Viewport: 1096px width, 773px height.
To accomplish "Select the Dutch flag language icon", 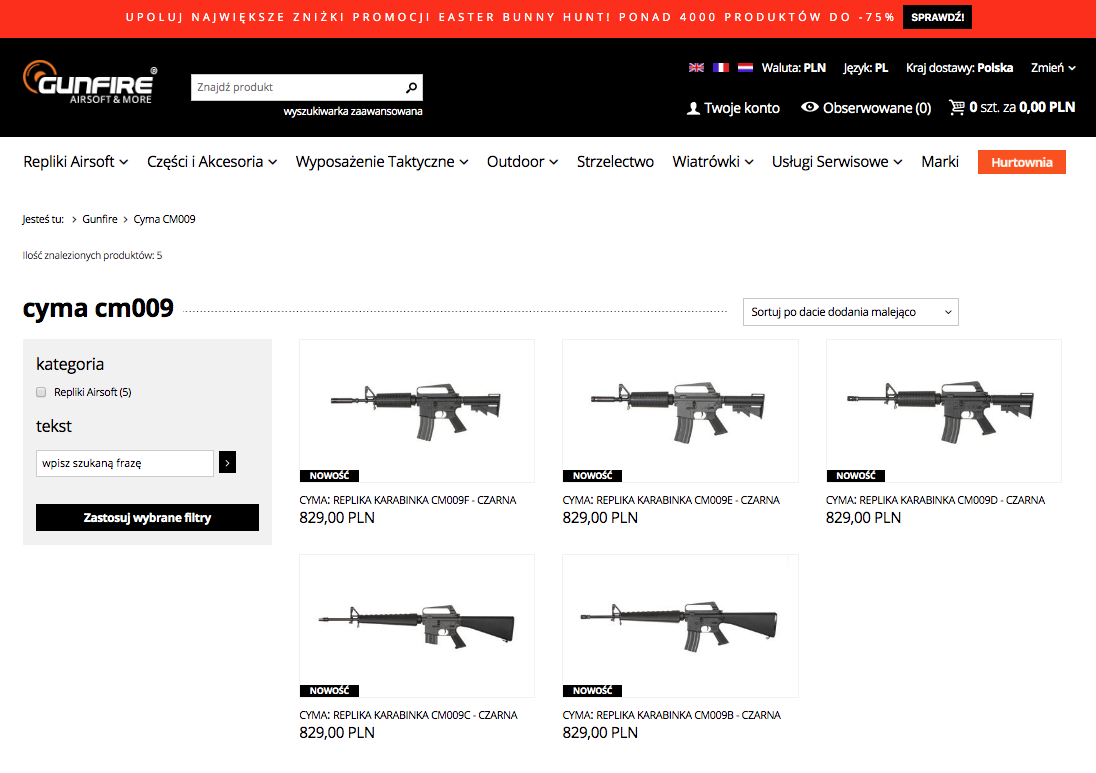I will point(745,68).
